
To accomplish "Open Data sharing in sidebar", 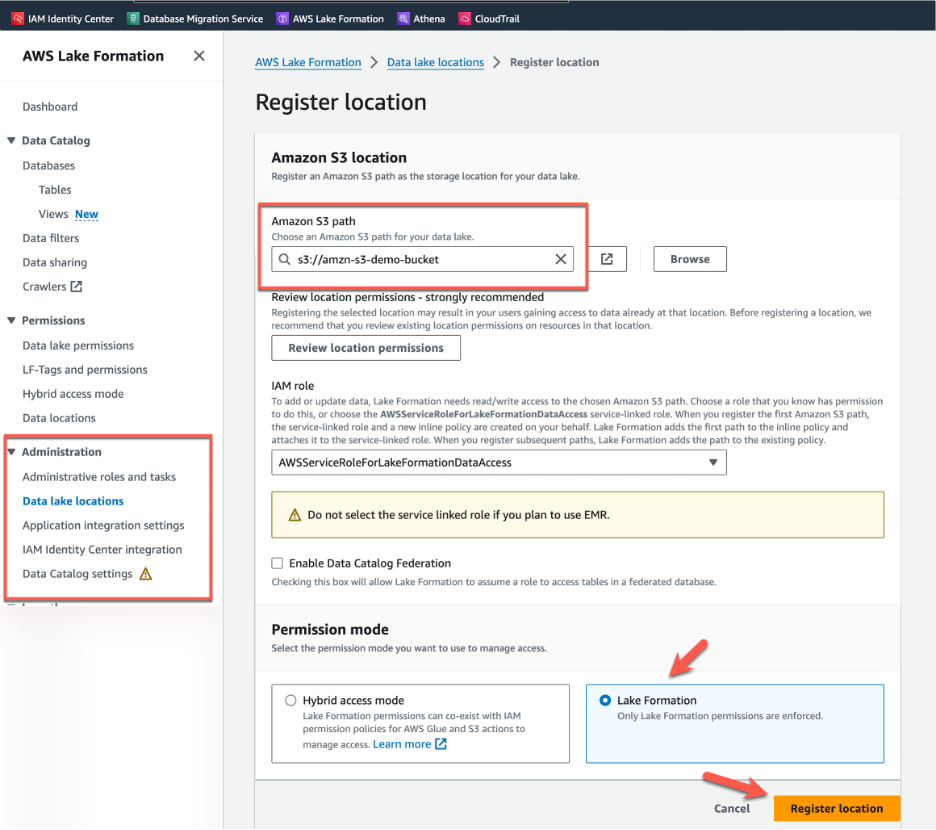I will point(55,263).
